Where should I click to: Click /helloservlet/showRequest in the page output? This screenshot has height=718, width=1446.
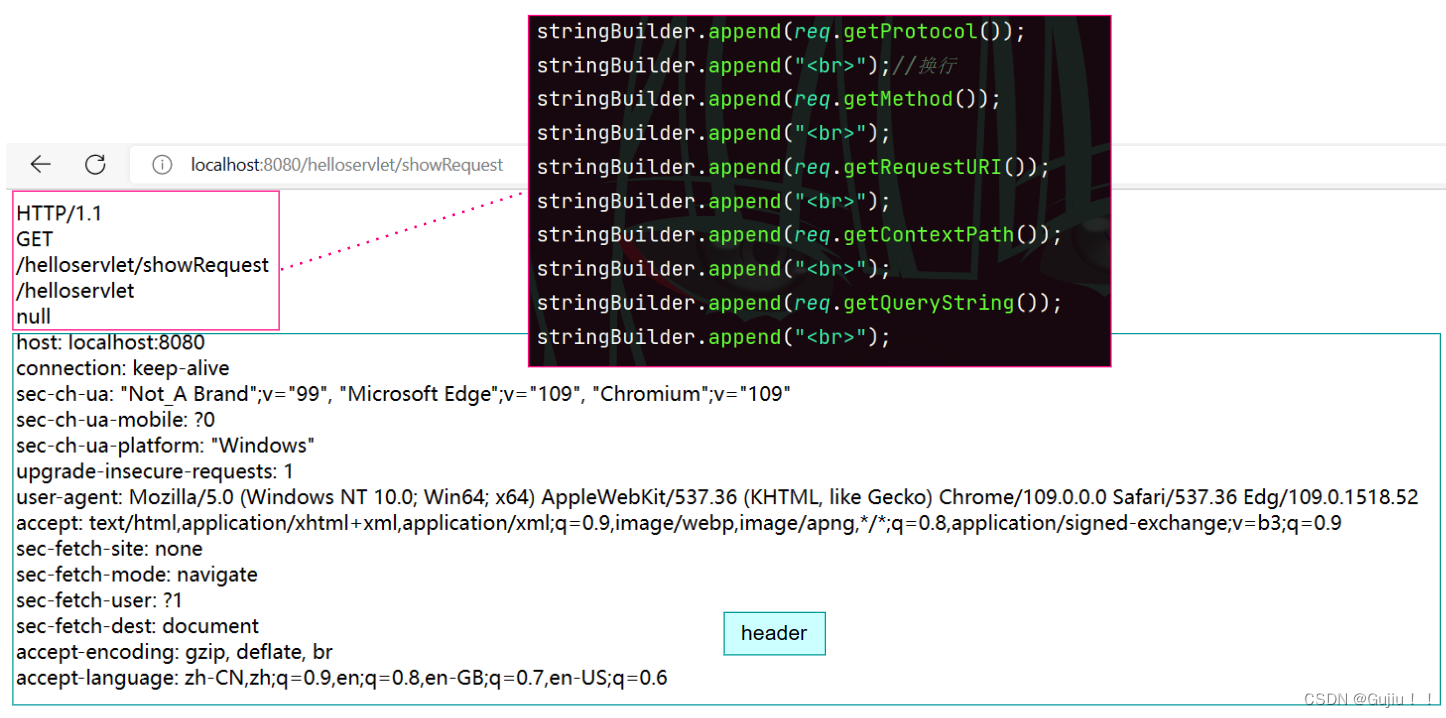tap(143, 265)
